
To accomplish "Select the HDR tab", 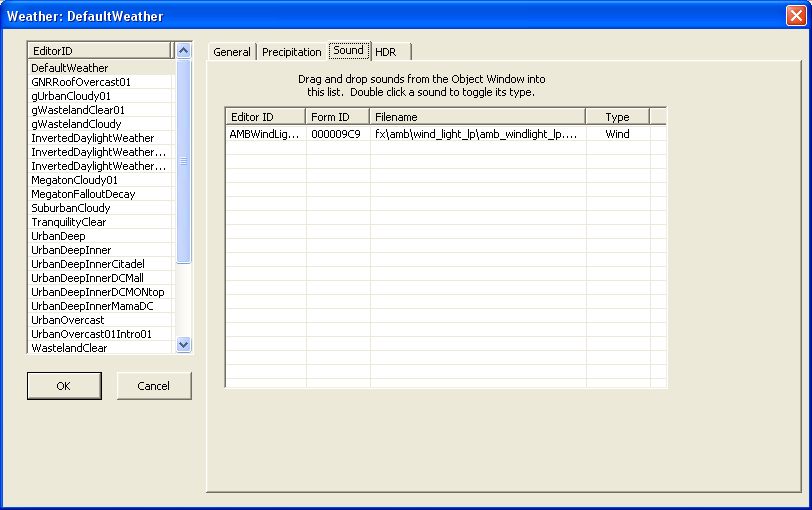I will click(386, 52).
